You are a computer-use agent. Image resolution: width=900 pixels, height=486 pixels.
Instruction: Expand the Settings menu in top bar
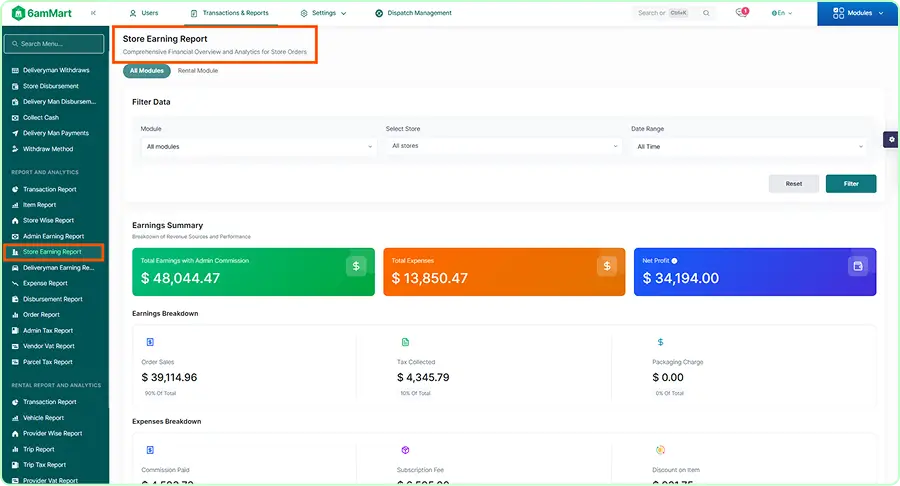pyautogui.click(x=324, y=13)
